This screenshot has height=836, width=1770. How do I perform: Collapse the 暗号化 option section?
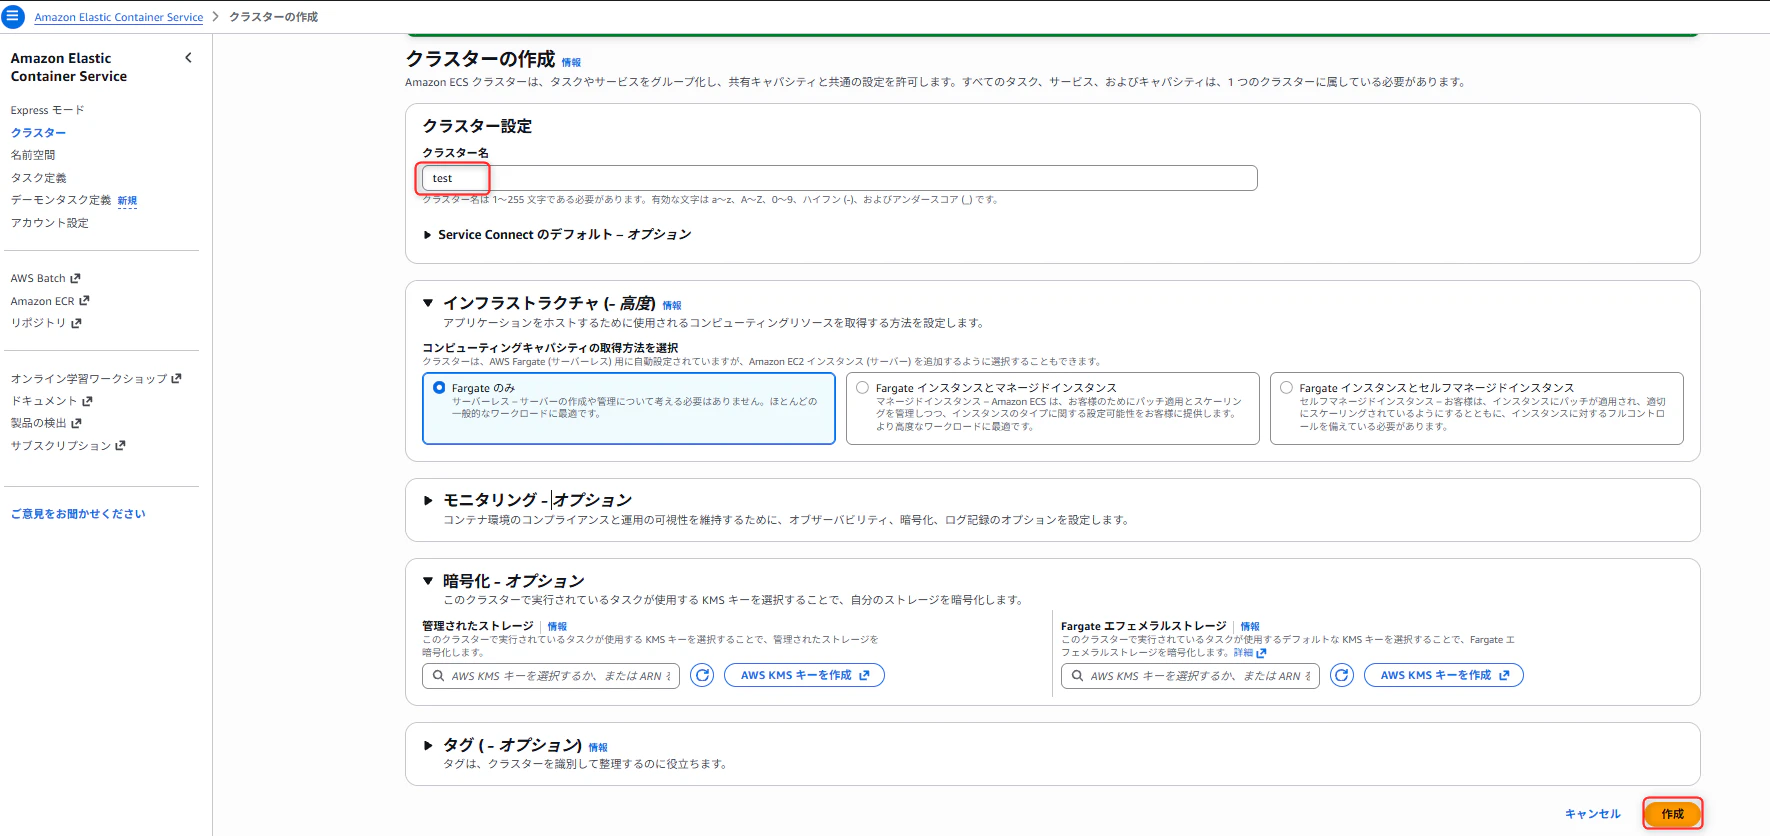tap(428, 581)
